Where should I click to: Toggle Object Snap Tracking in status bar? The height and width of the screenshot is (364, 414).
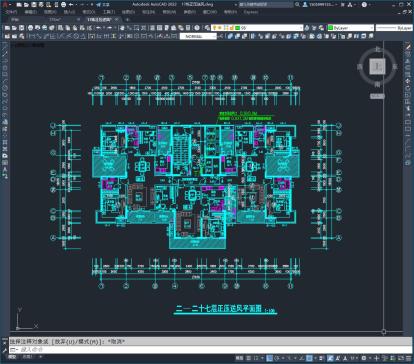301,358
